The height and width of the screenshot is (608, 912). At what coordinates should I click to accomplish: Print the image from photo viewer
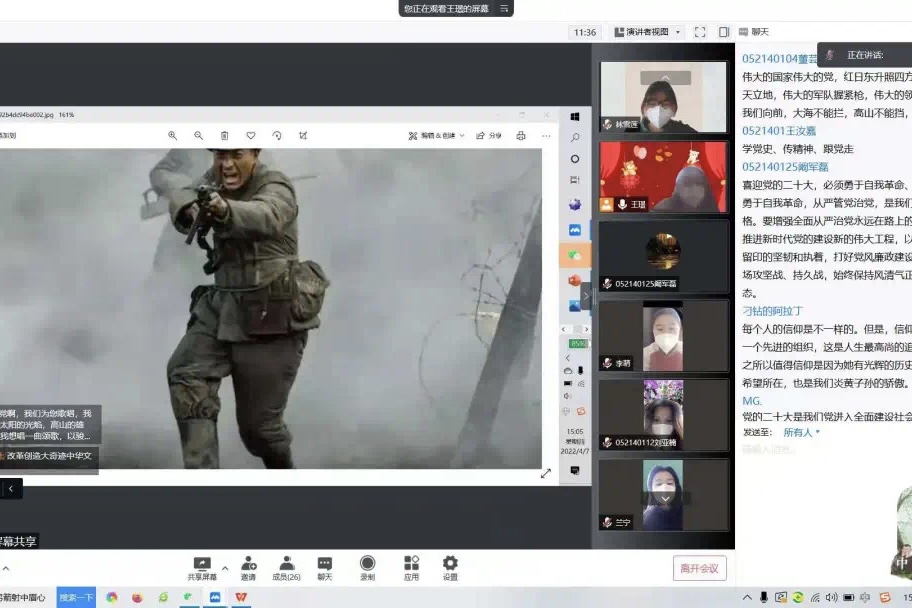[x=521, y=136]
